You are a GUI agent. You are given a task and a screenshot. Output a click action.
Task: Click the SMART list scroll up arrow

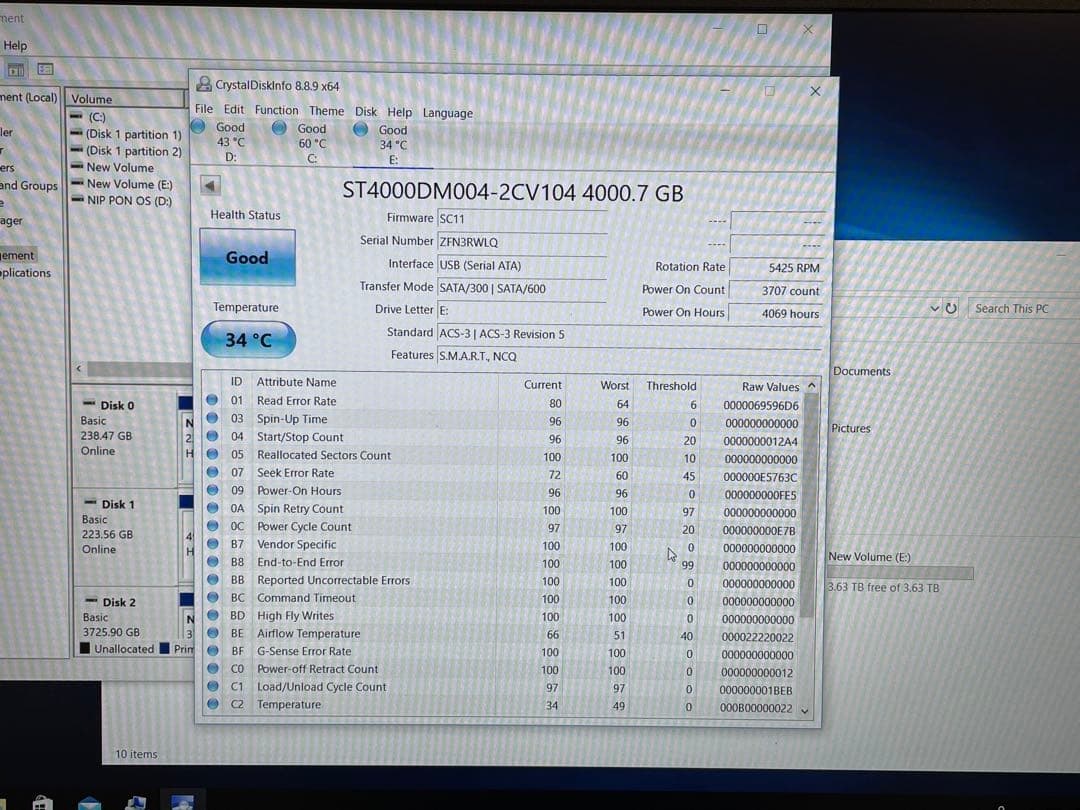coord(811,386)
